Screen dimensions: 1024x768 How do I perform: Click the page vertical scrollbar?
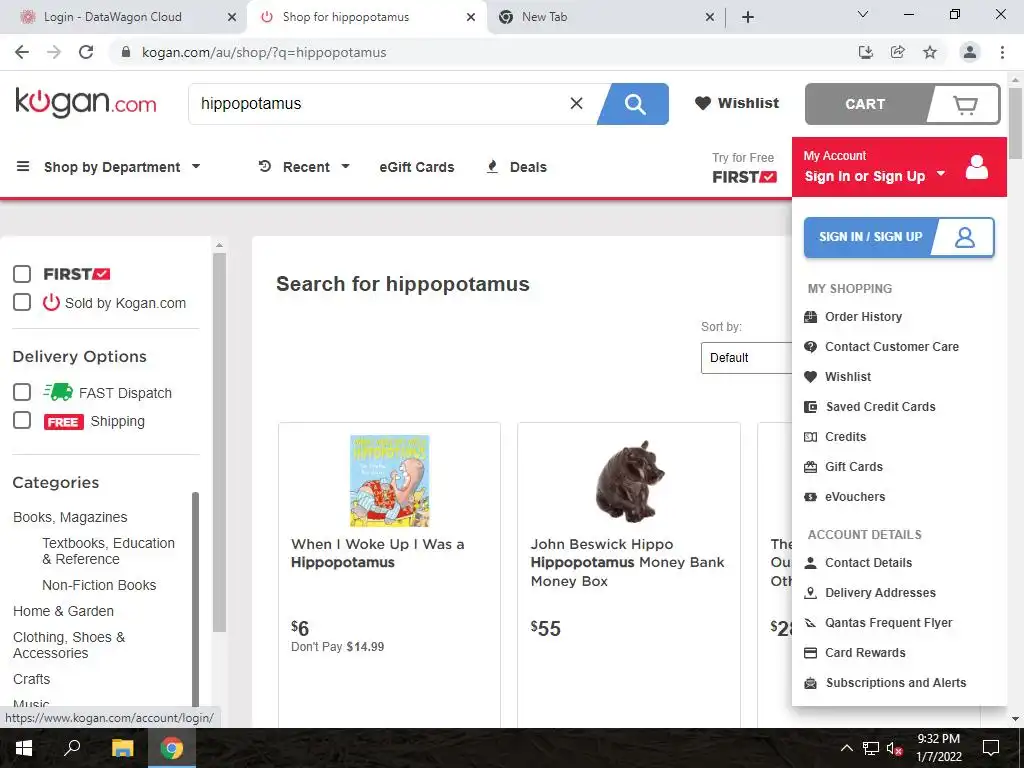point(1015,123)
